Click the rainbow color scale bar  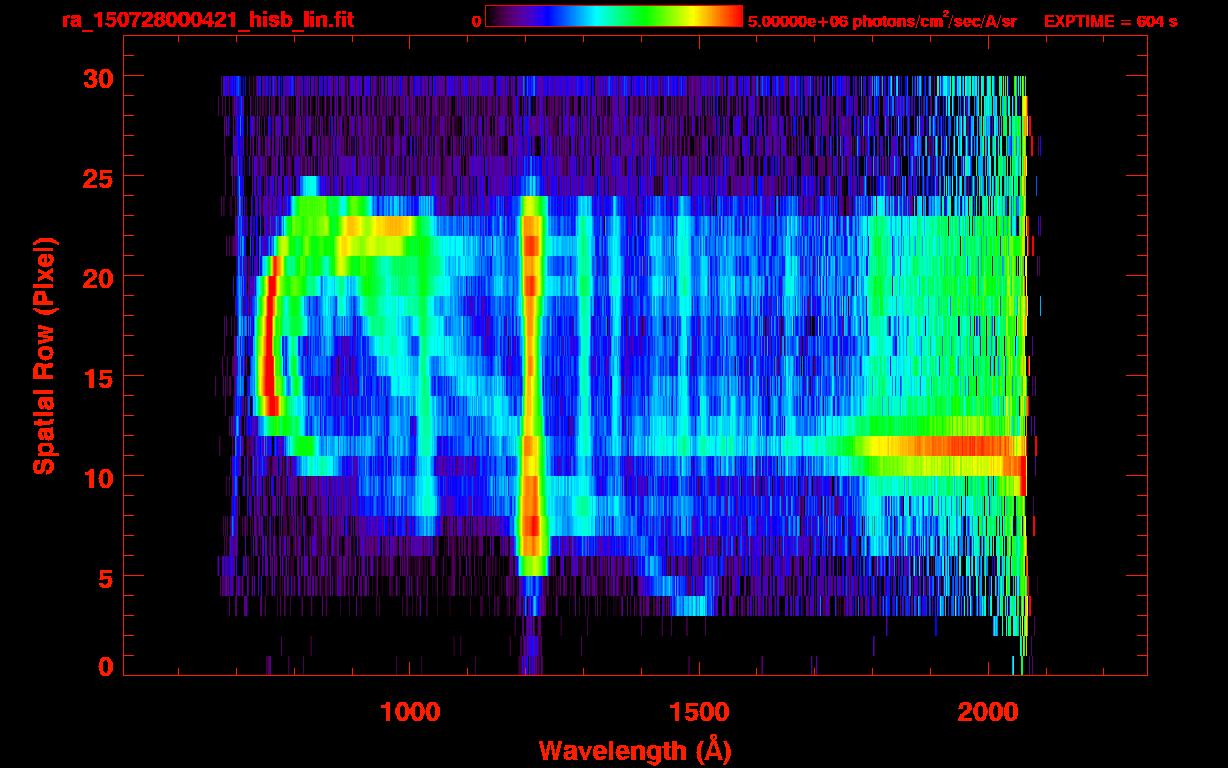[x=614, y=16]
